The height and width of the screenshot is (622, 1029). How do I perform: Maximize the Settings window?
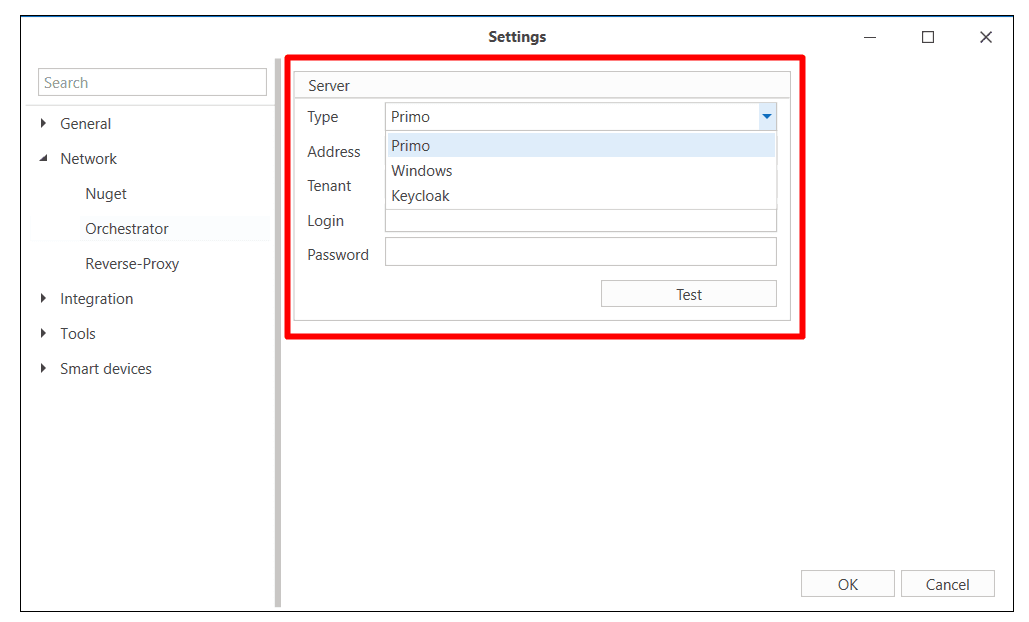pyautogui.click(x=928, y=37)
